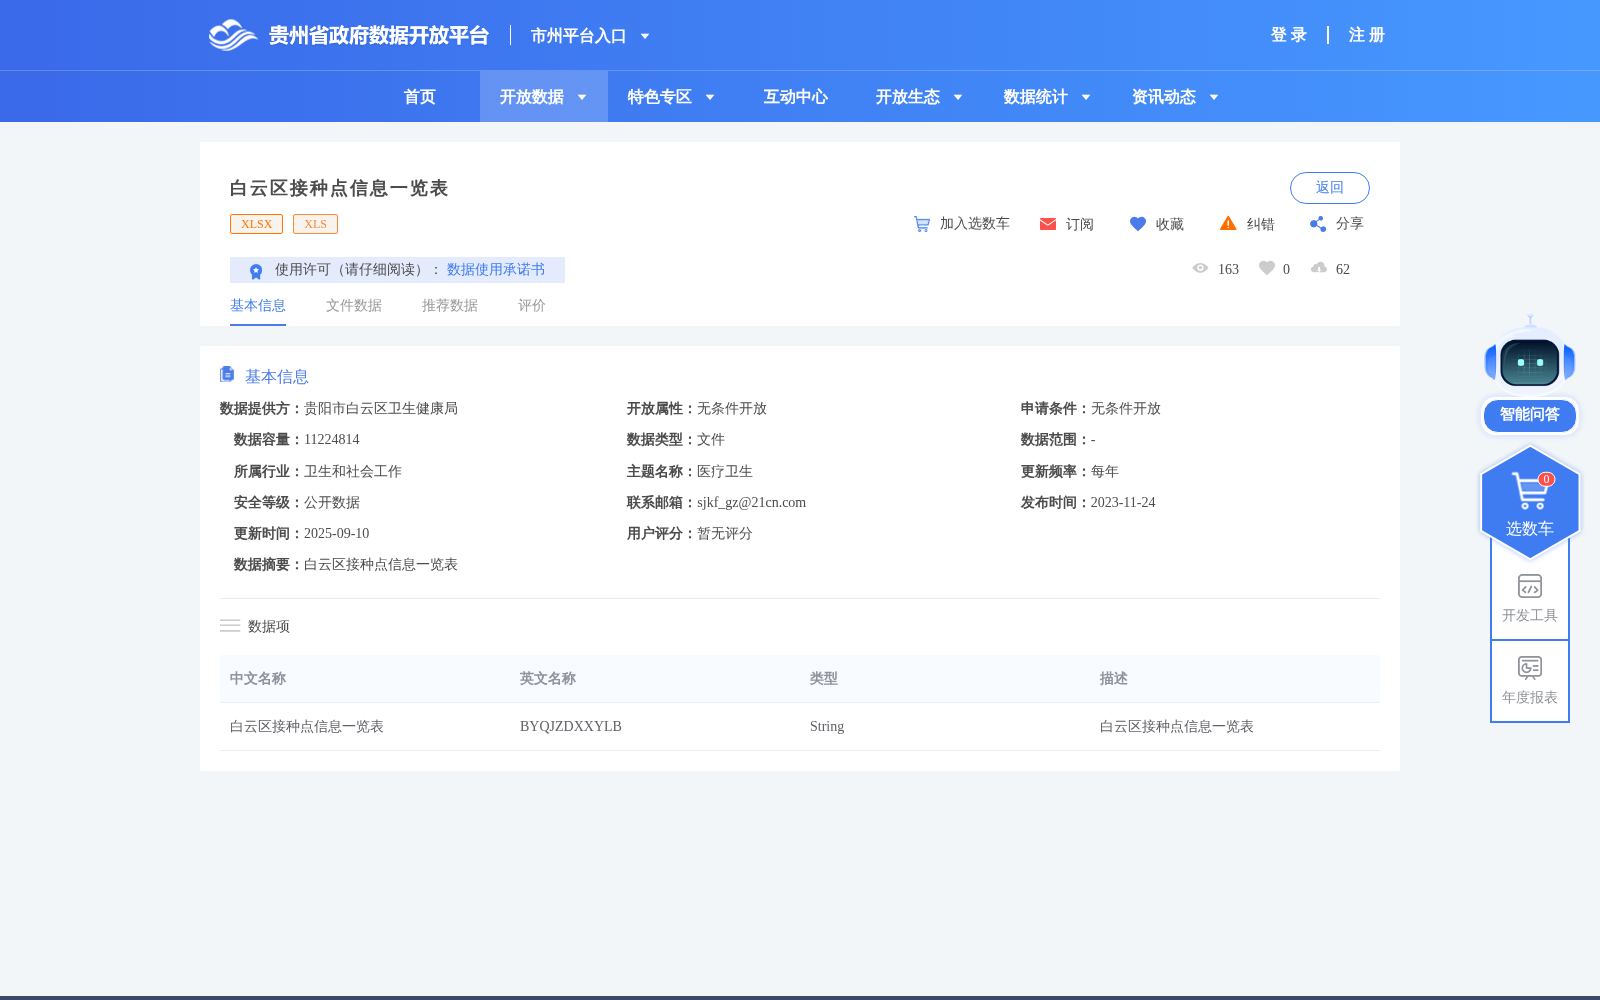Viewport: 1600px width, 1000px height.
Task: Switch to the 推荐数据 tab
Action: tap(450, 306)
